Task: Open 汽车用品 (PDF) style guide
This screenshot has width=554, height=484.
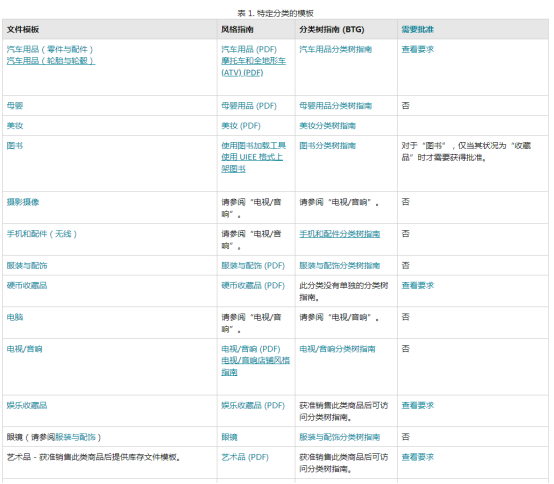Action: pyautogui.click(x=249, y=49)
